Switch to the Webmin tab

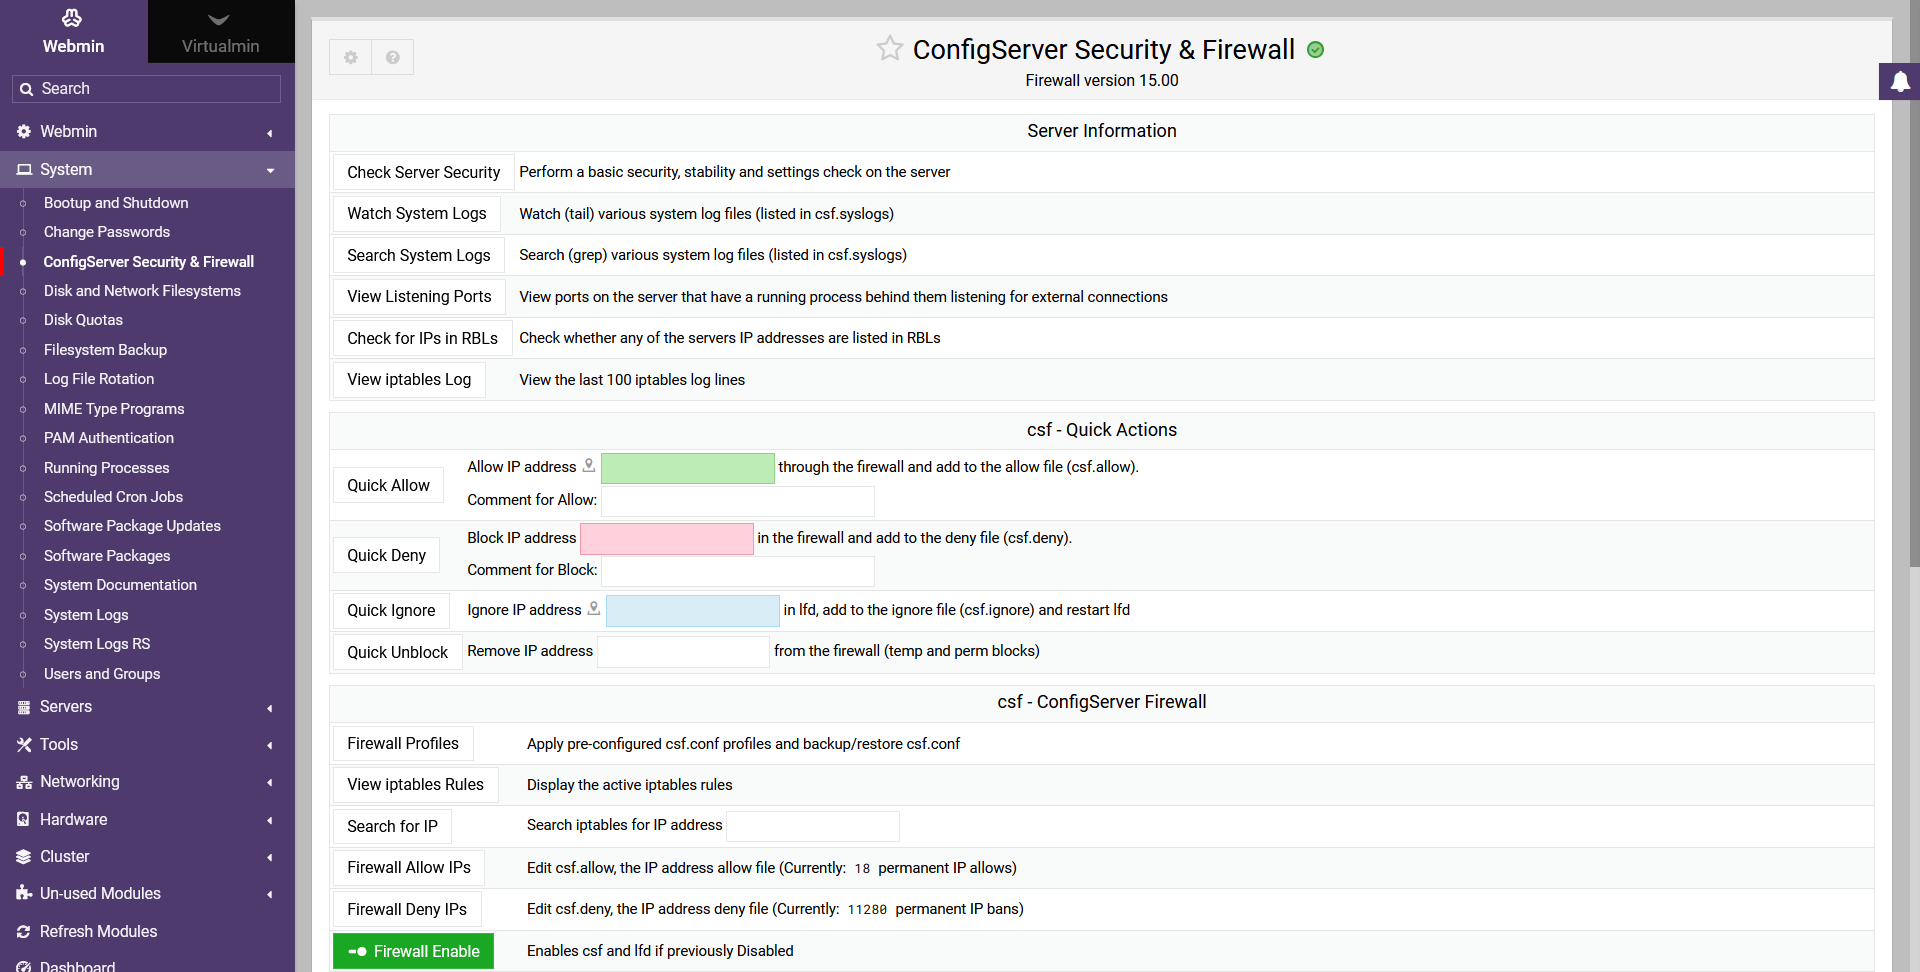73,32
